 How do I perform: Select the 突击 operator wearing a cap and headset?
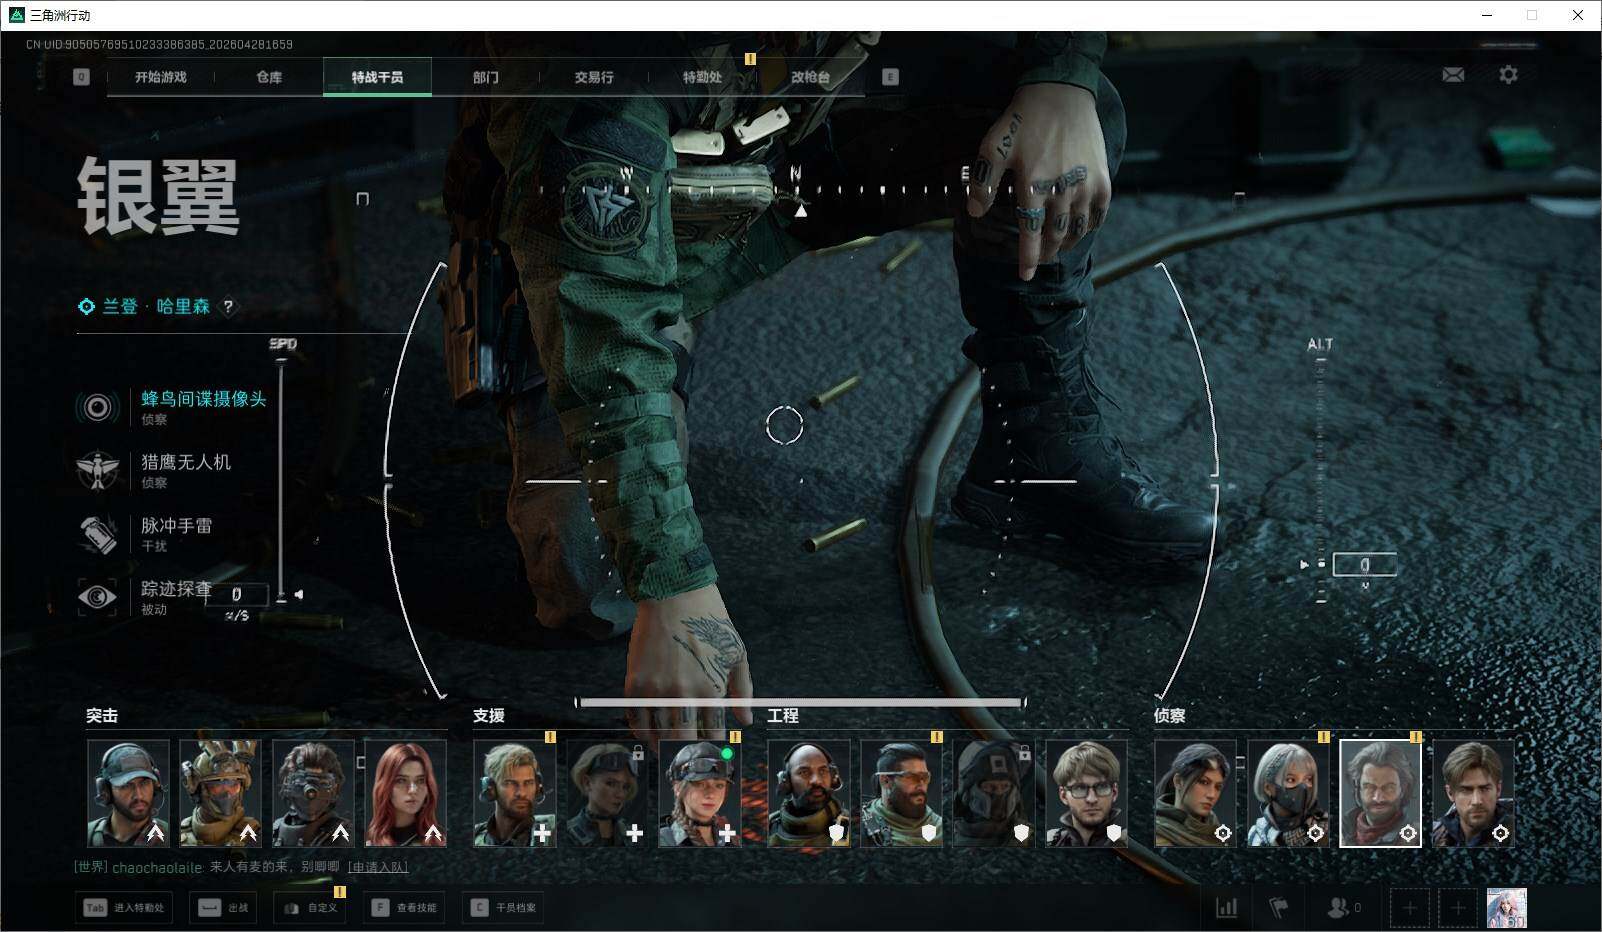click(128, 793)
